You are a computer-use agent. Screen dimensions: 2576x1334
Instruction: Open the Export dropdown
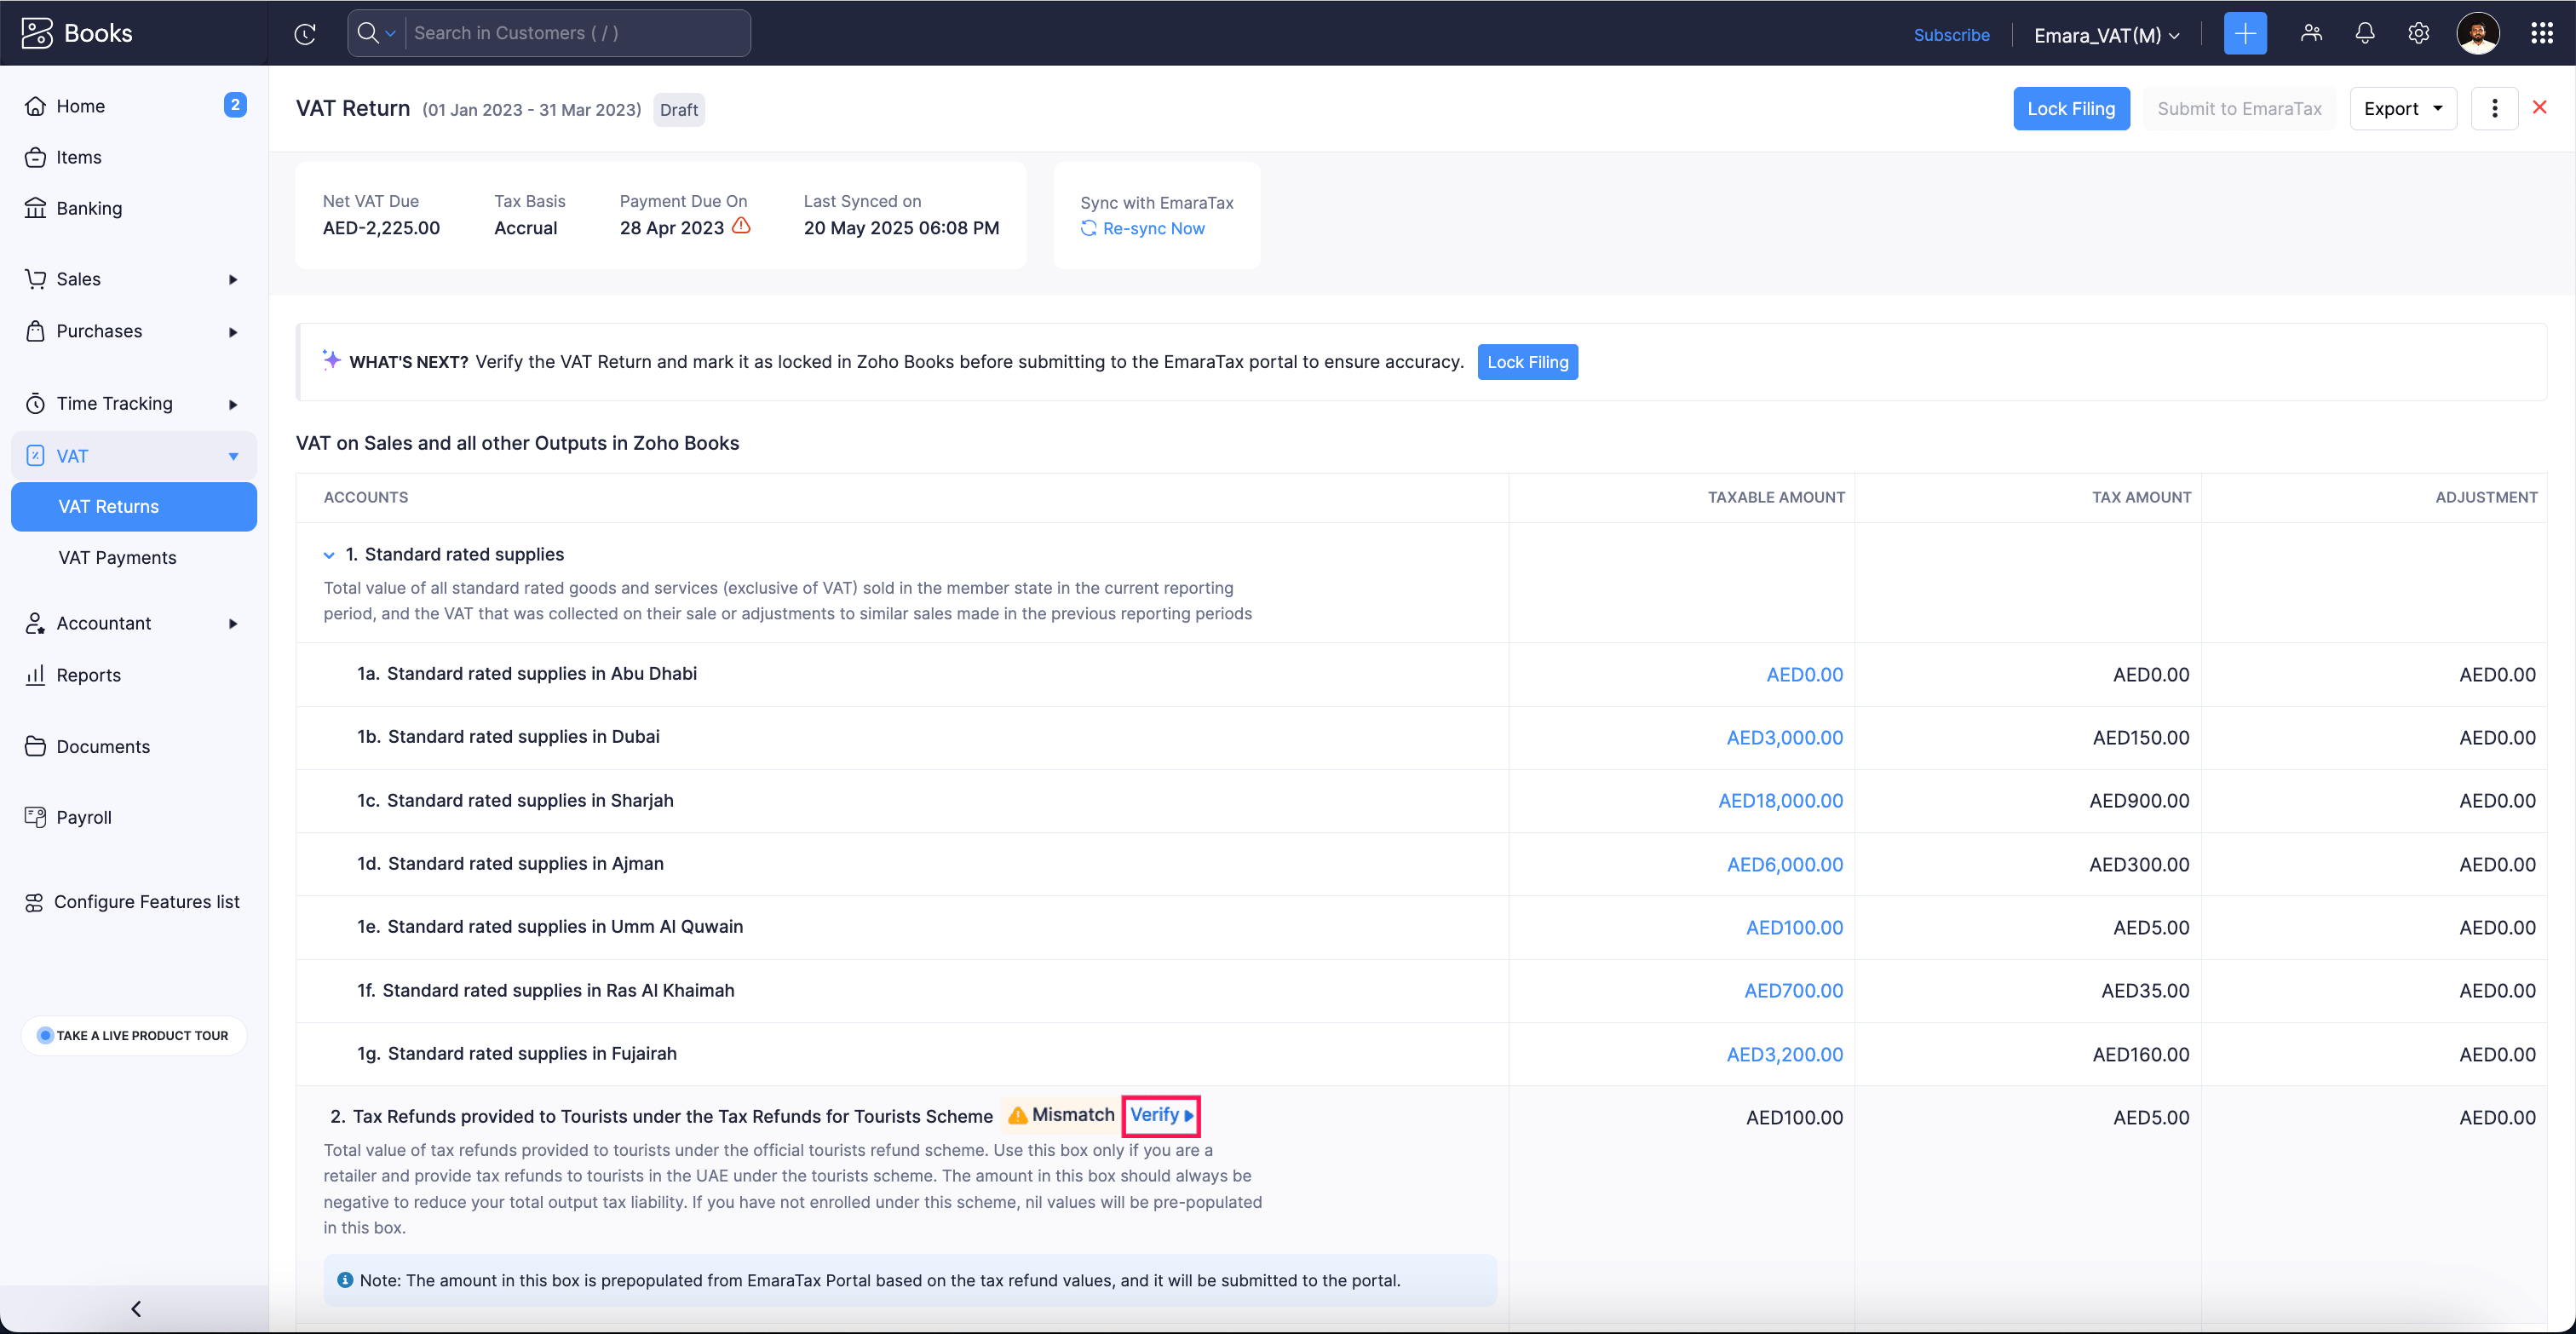click(2403, 108)
